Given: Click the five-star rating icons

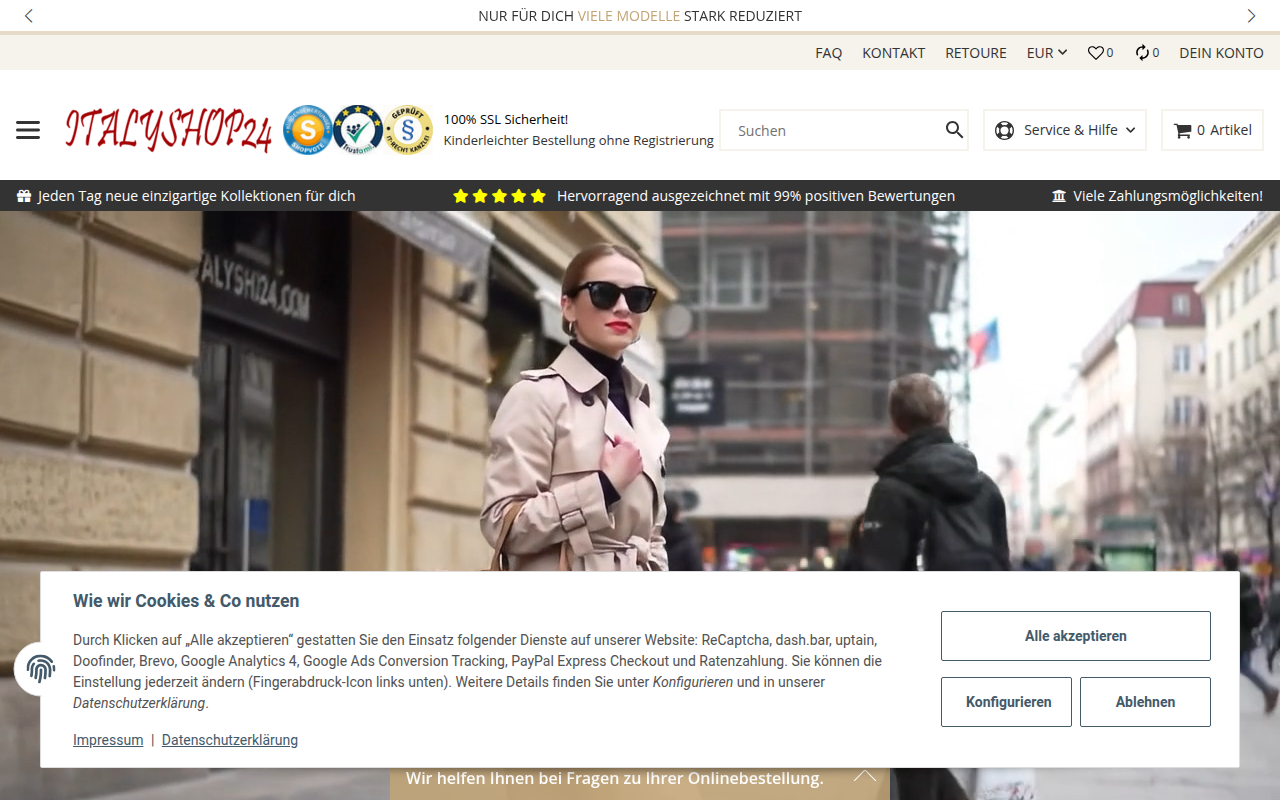Looking at the screenshot, I should tap(499, 196).
